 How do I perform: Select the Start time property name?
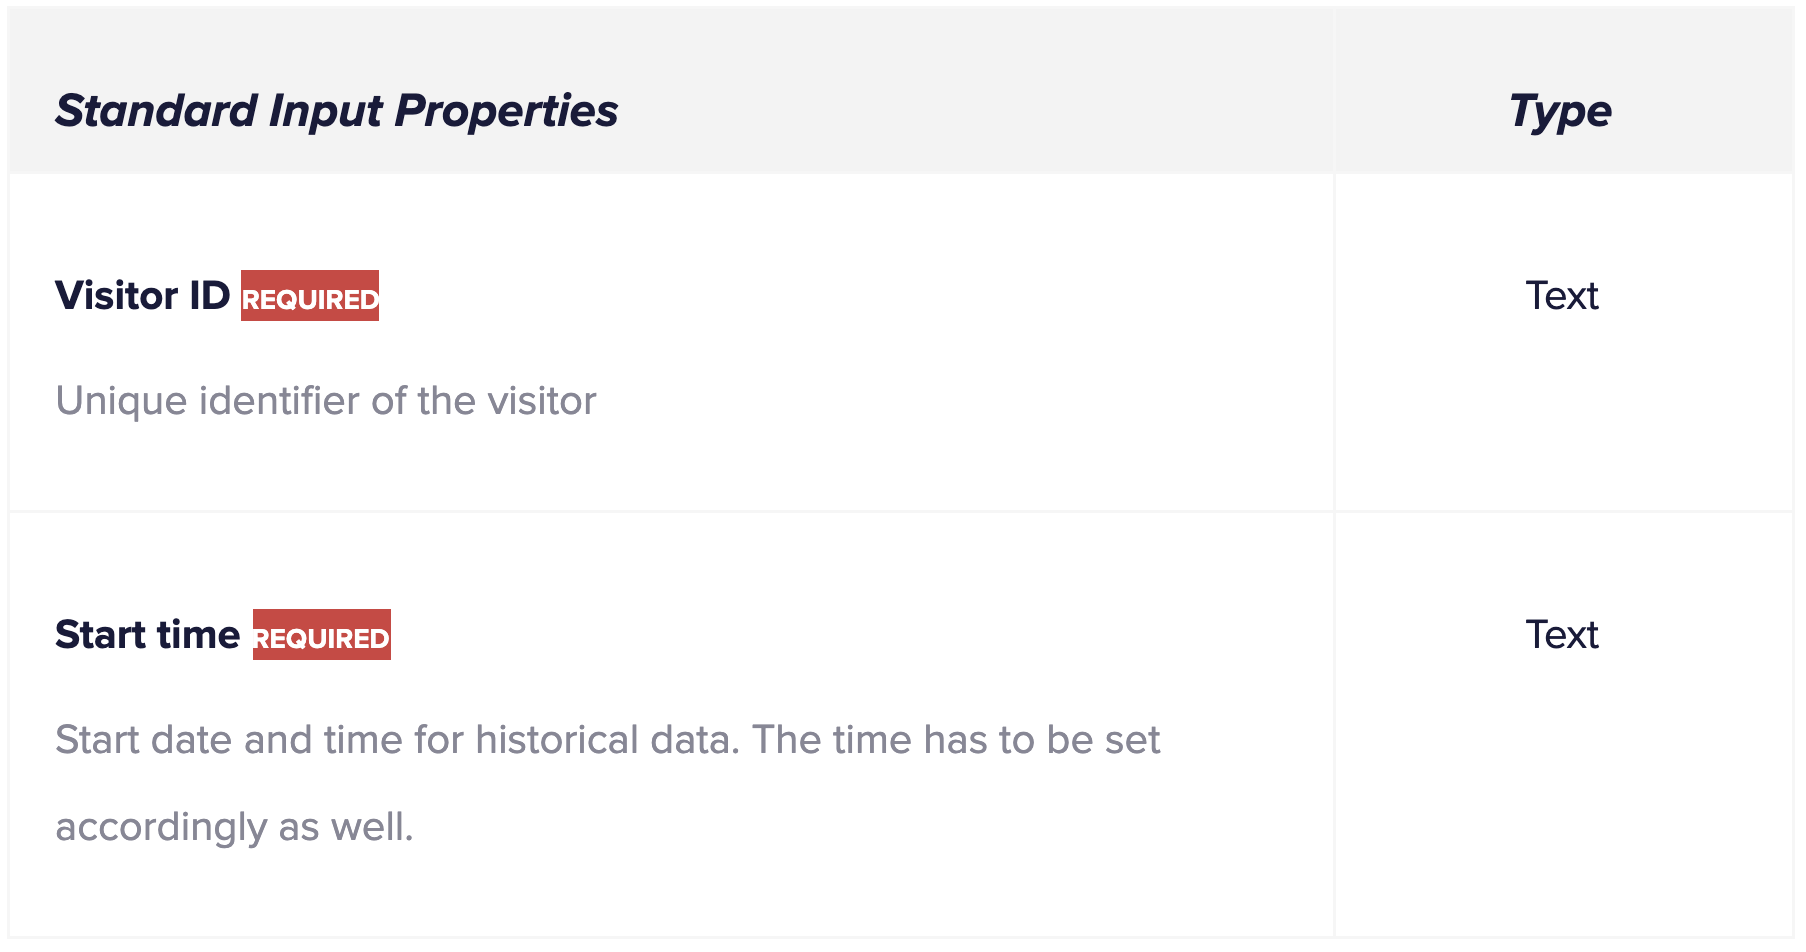(148, 635)
